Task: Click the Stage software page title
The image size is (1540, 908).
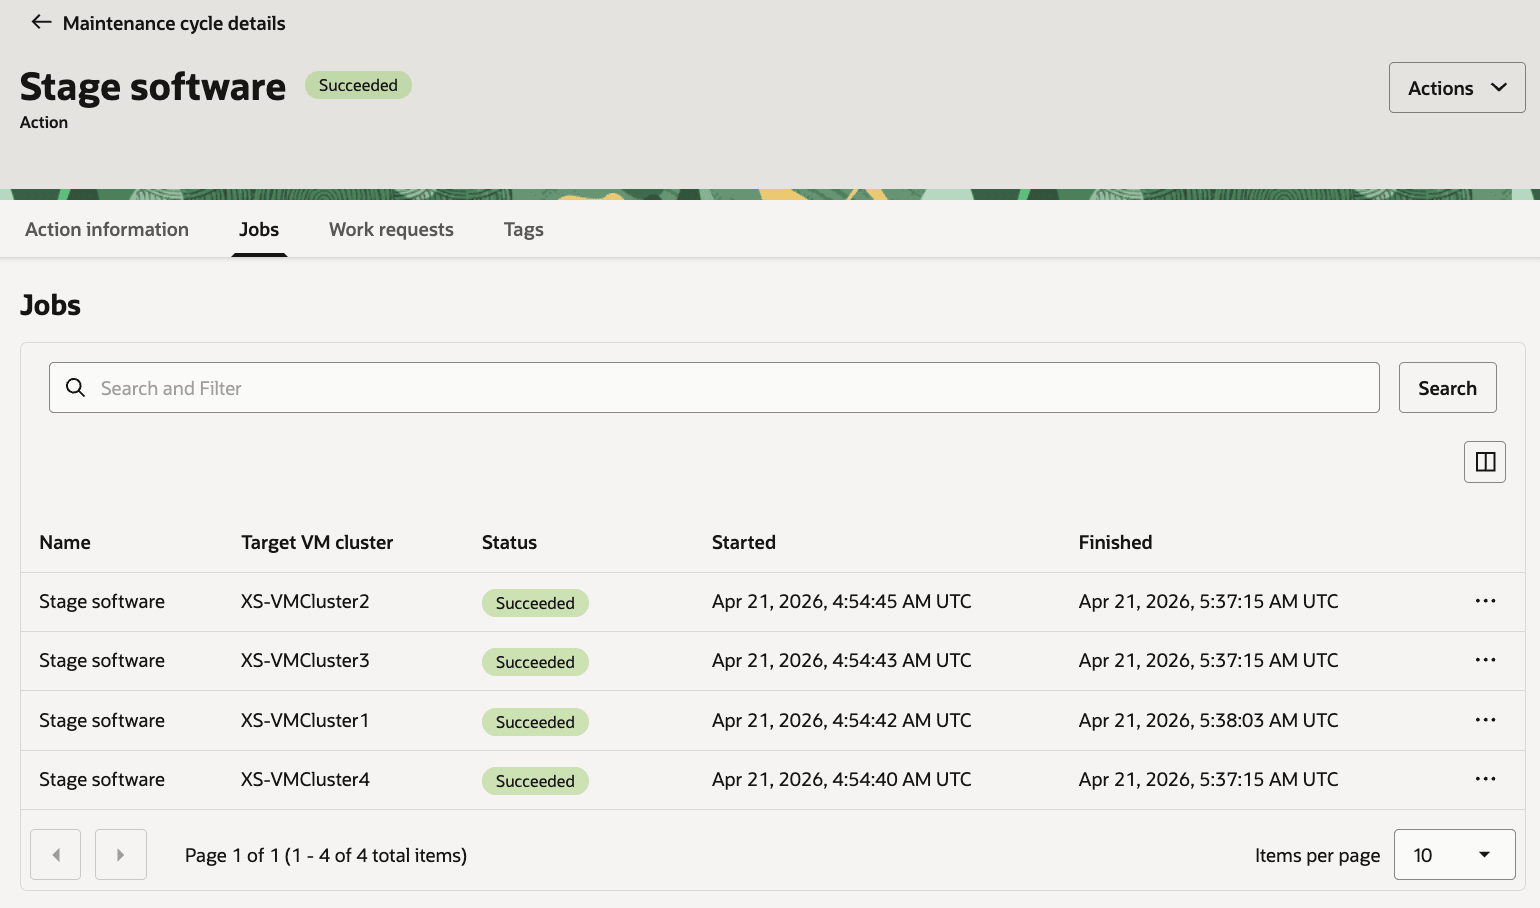Action: (153, 87)
